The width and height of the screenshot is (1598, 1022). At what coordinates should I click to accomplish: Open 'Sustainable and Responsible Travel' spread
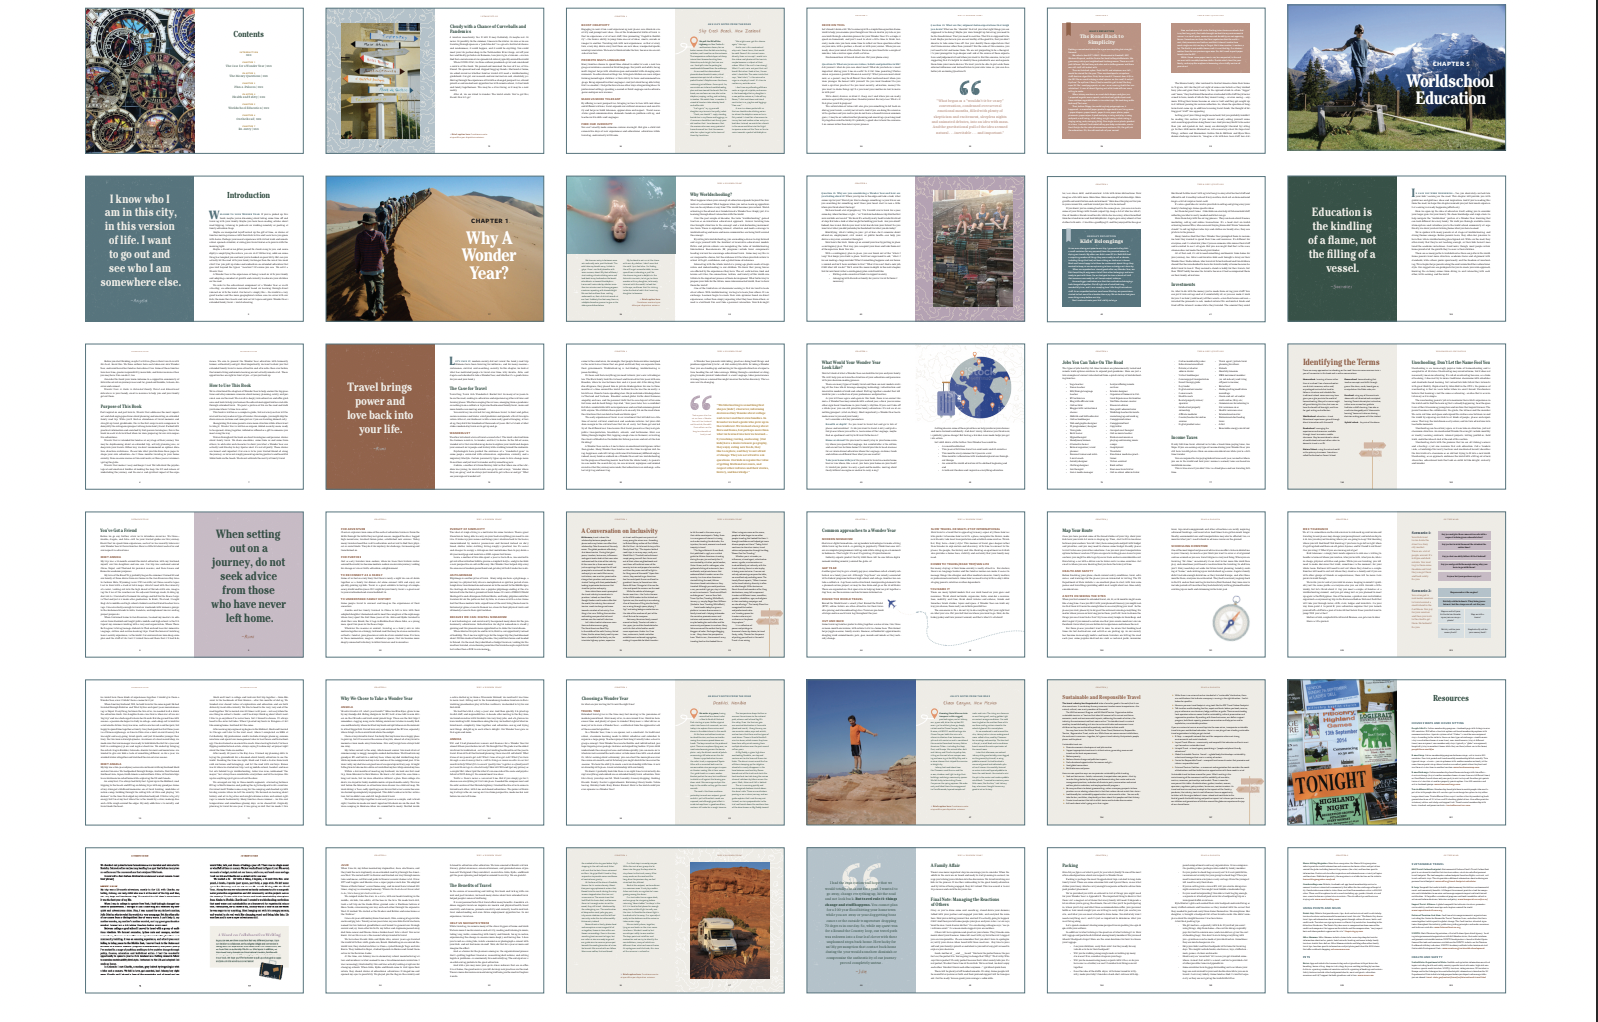coord(1156,753)
